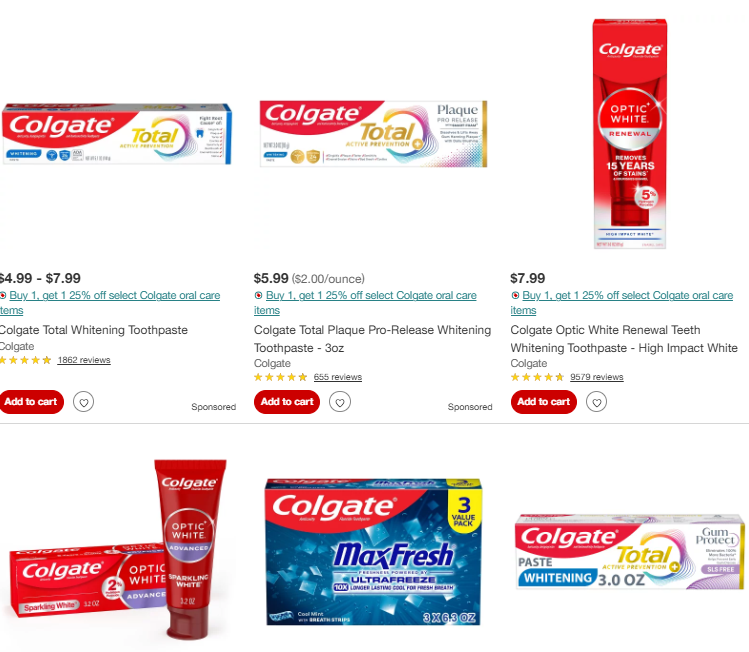Add Colgate Total Whitening Toothpaste to cart
This screenshot has height=652, width=749.
point(31,402)
